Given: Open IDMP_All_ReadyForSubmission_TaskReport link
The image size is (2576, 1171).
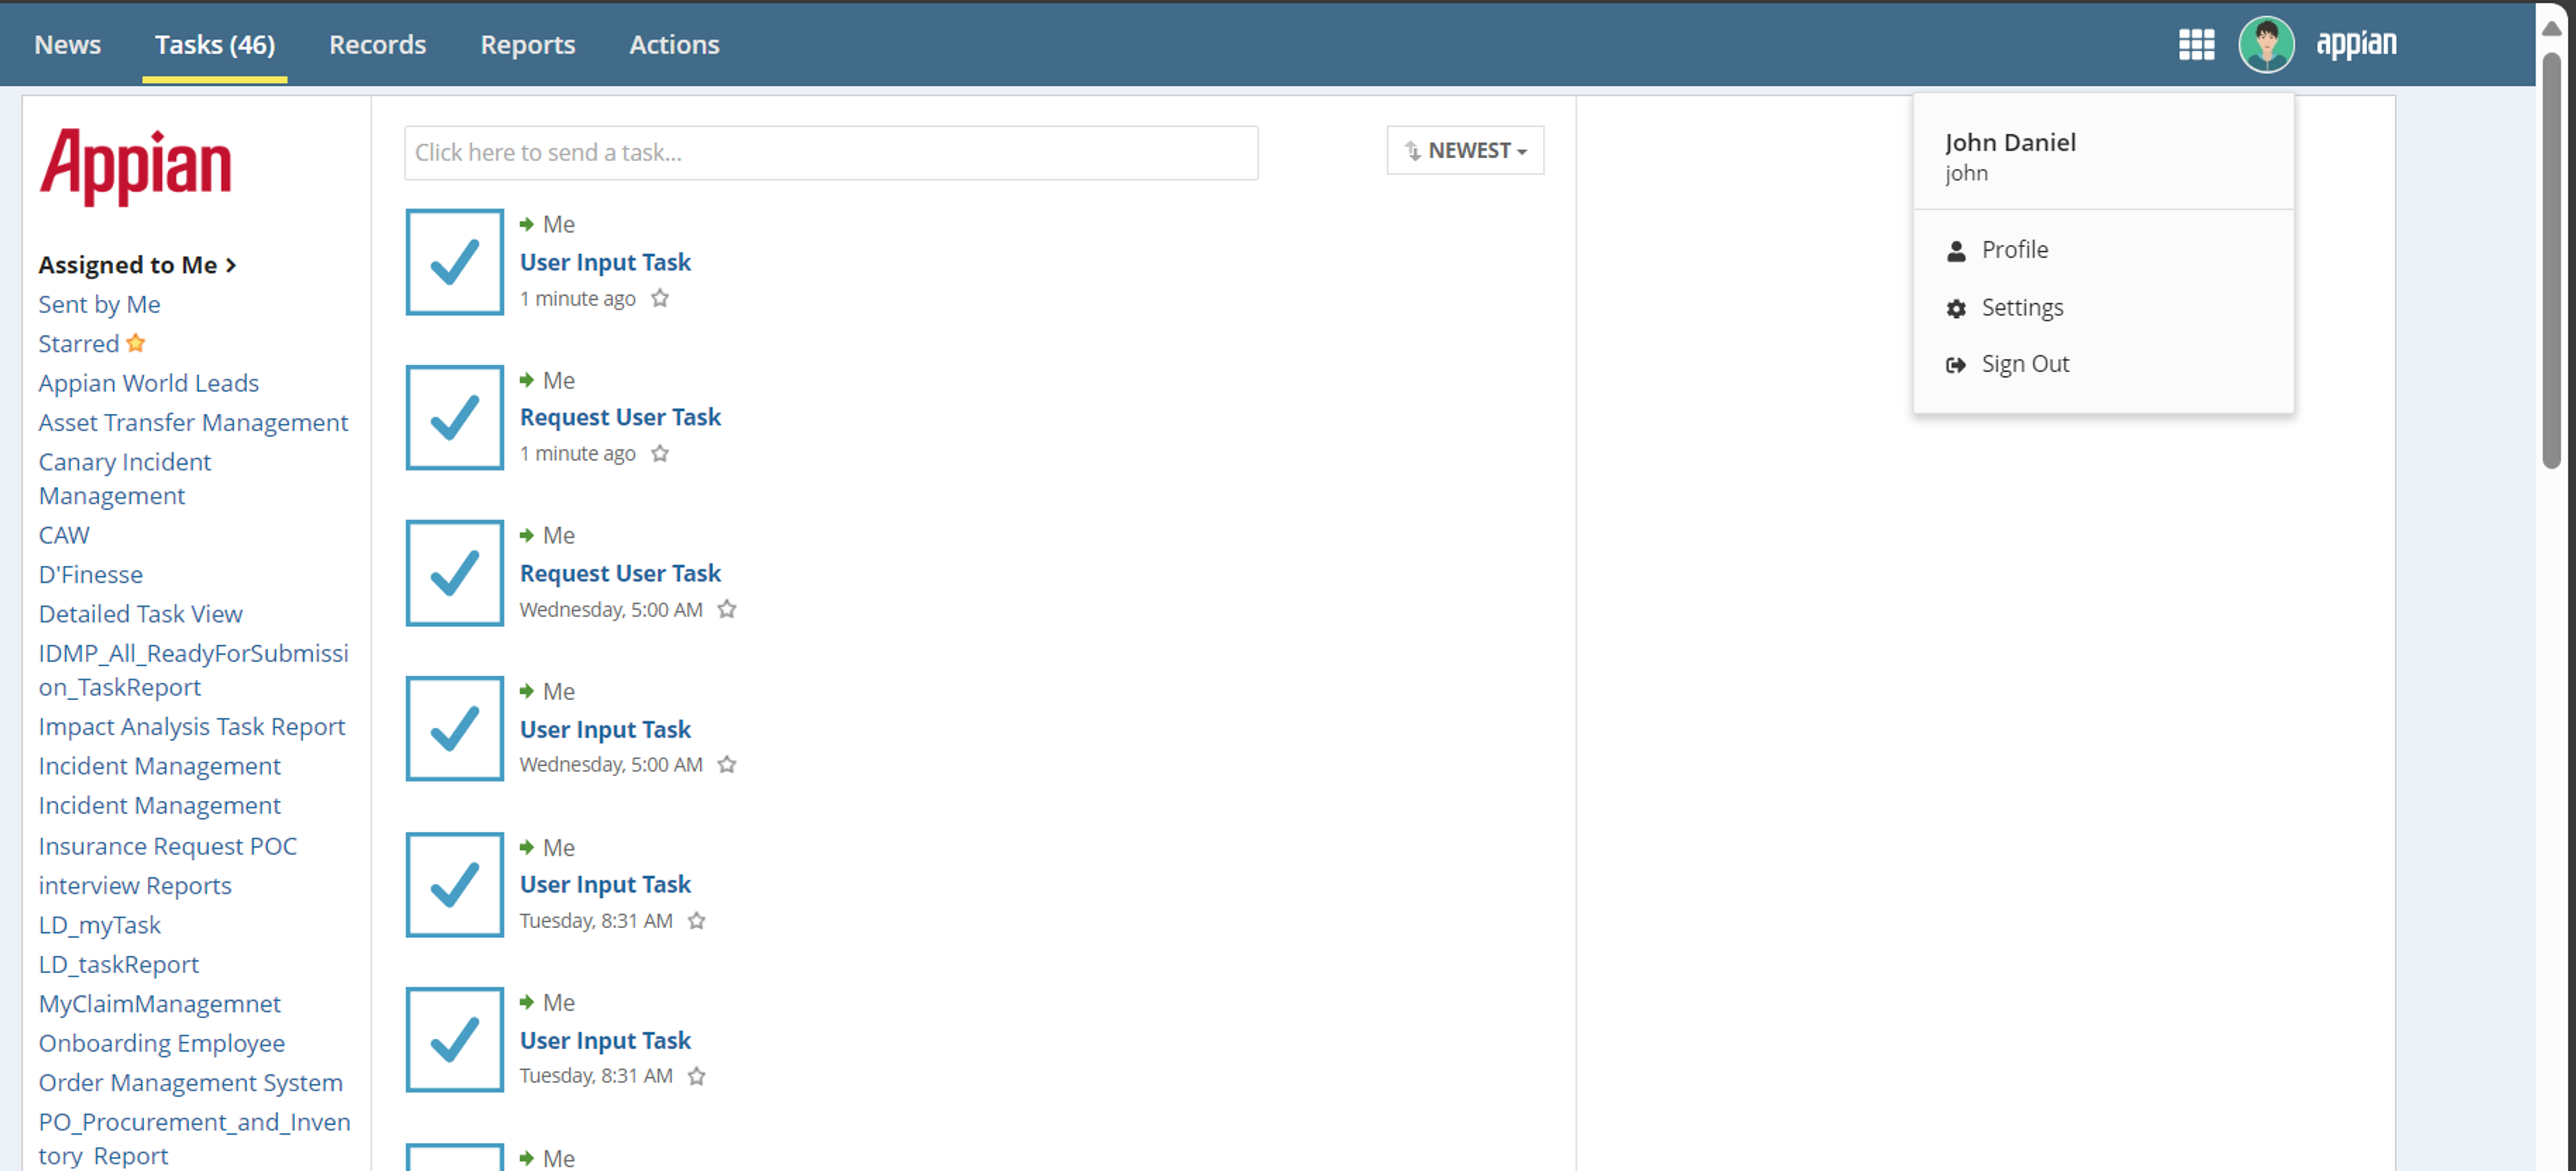Looking at the screenshot, I should tap(193, 670).
